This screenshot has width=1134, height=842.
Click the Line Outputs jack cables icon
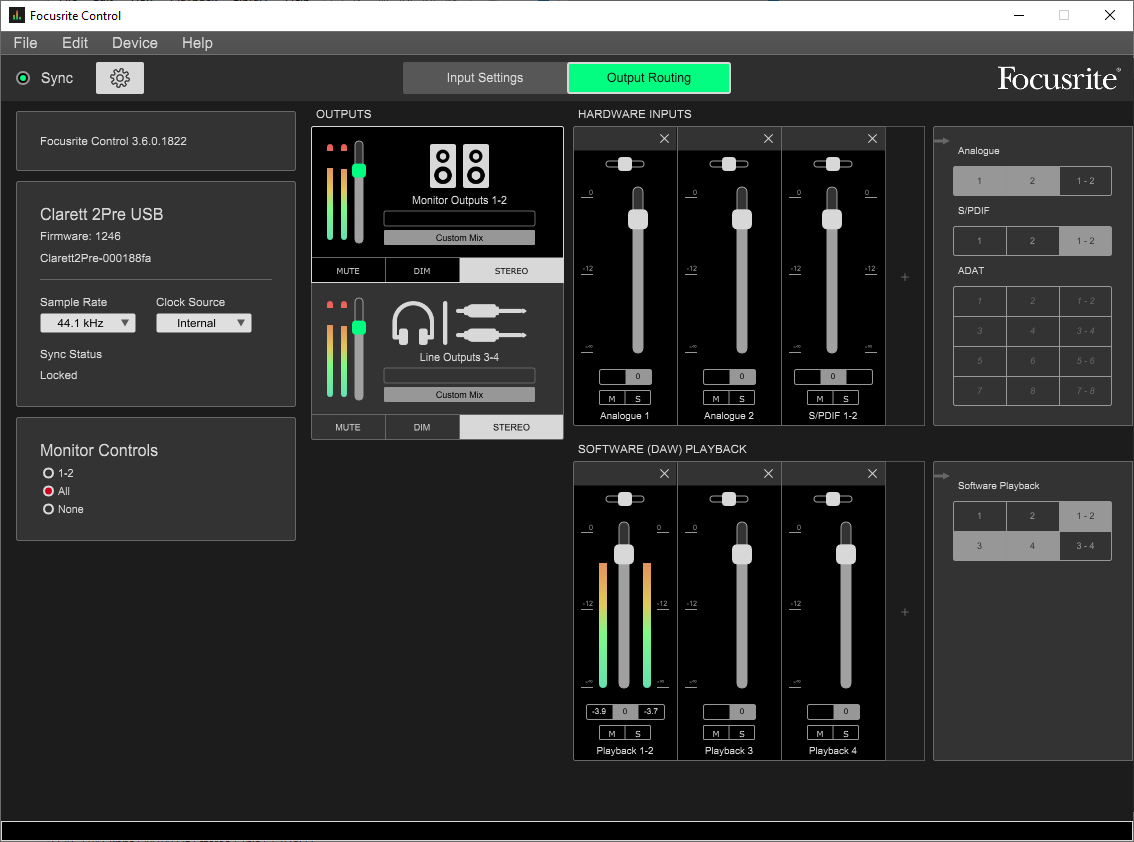click(x=491, y=323)
